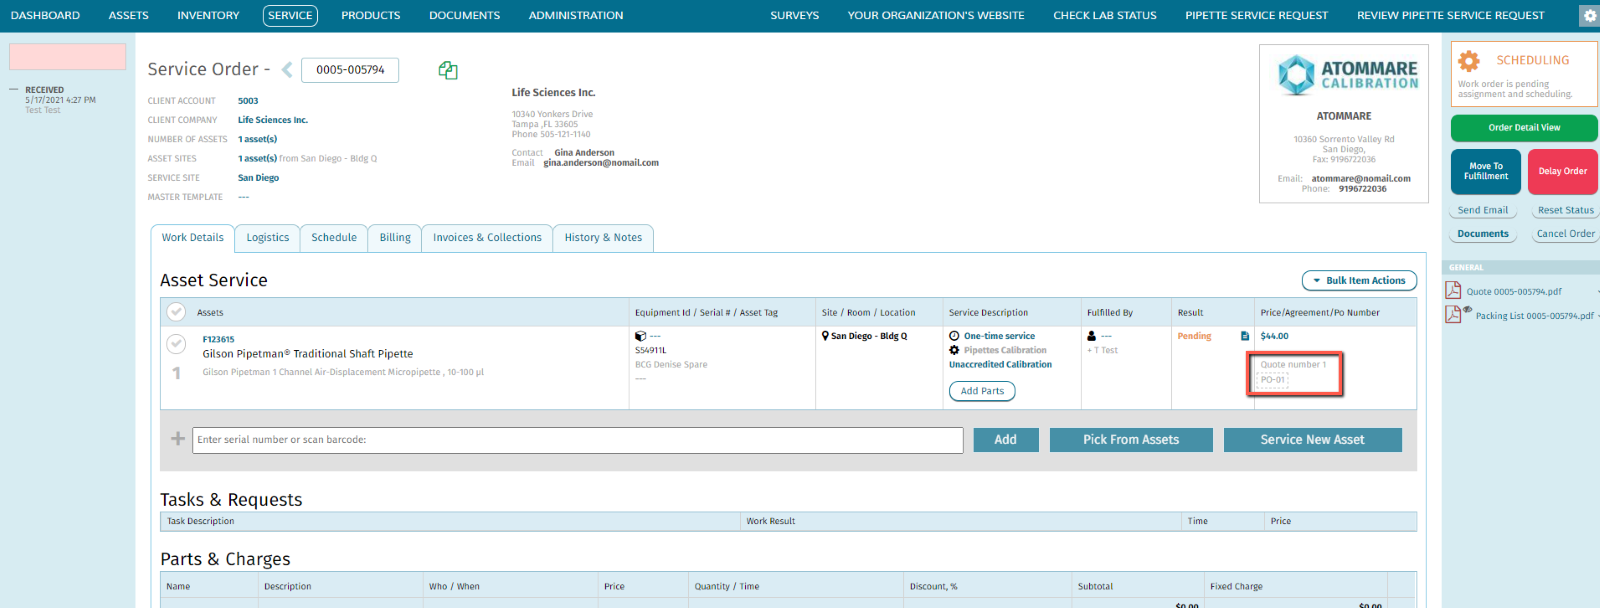
Task: Click the Service New Asset button
Action: [1312, 440]
